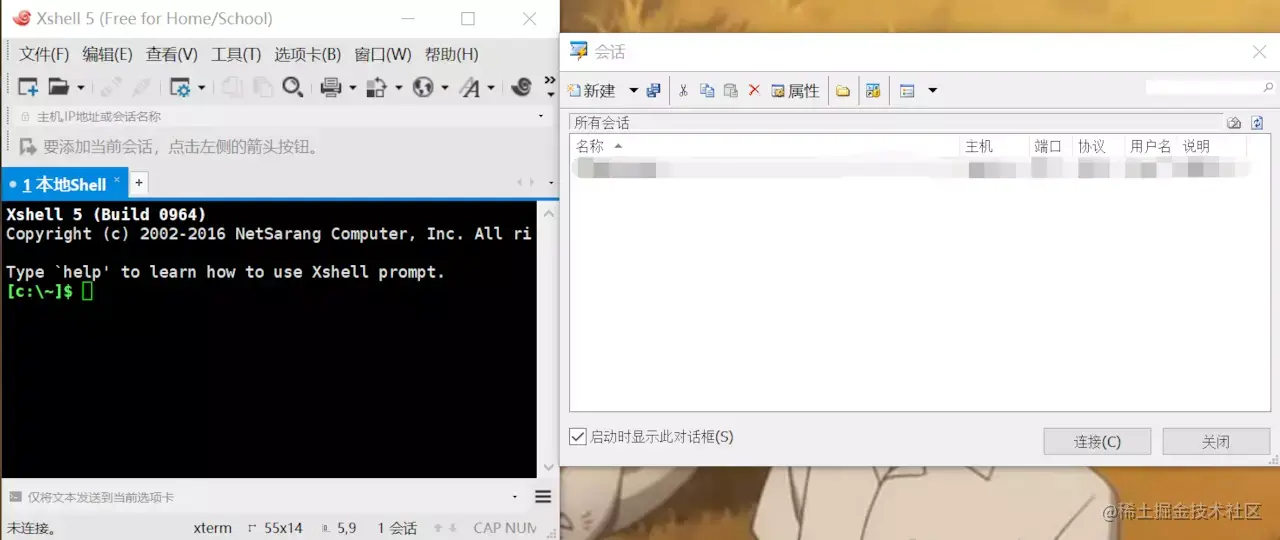
Task: Select the '1 本地Shell' tab
Action: click(x=64, y=184)
